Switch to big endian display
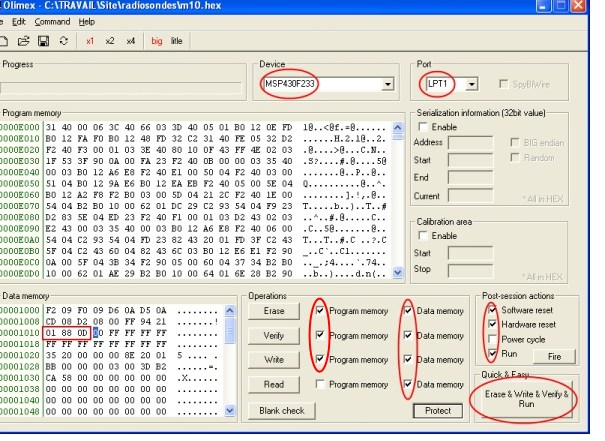605x441 pixels. point(157,41)
